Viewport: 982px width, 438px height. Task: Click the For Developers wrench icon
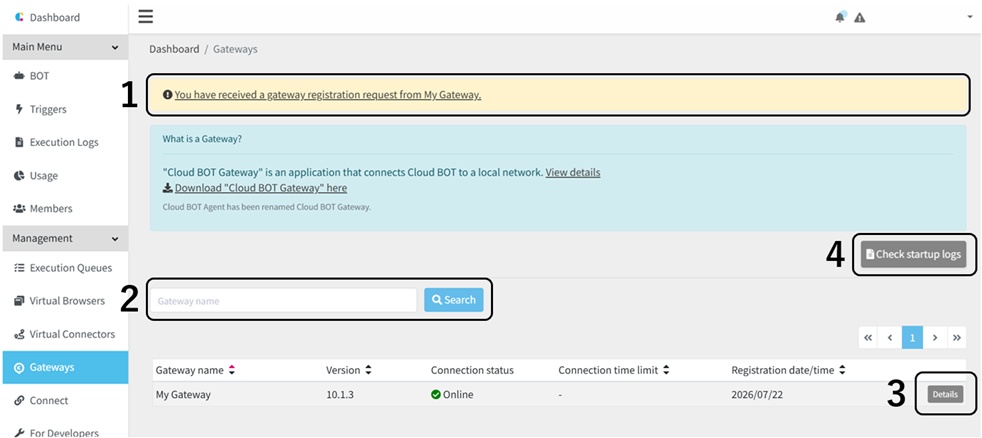click(19, 432)
